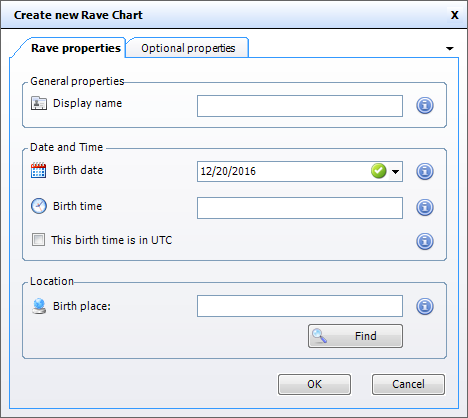Select the Rave properties tab

pos(76,48)
